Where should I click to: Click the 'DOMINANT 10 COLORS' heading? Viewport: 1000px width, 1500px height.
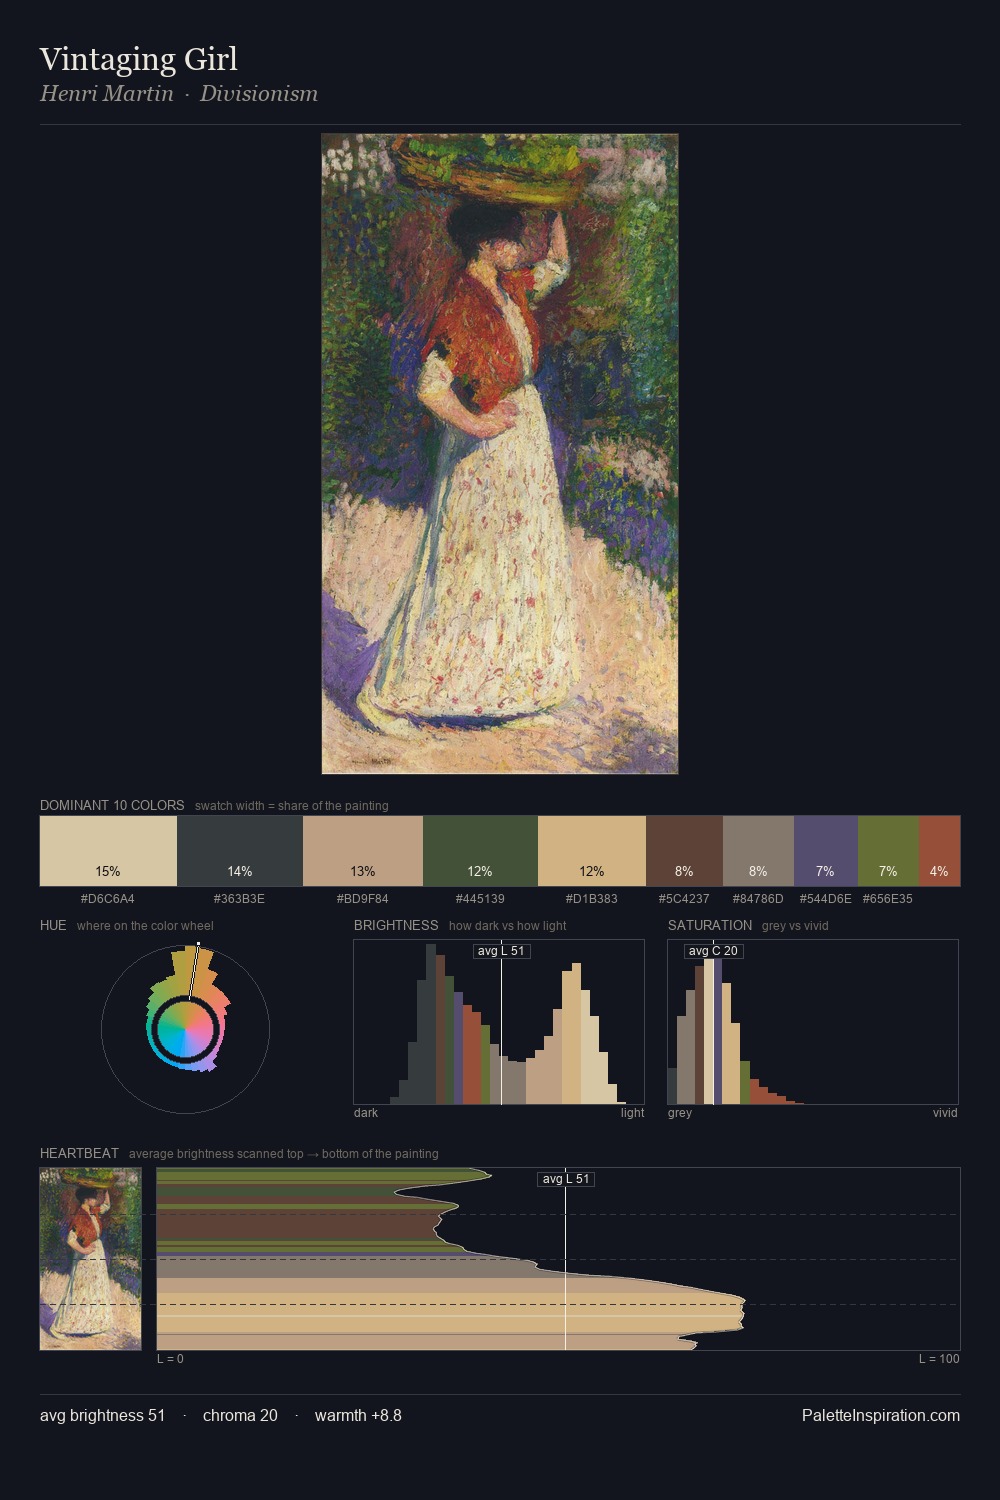point(112,805)
